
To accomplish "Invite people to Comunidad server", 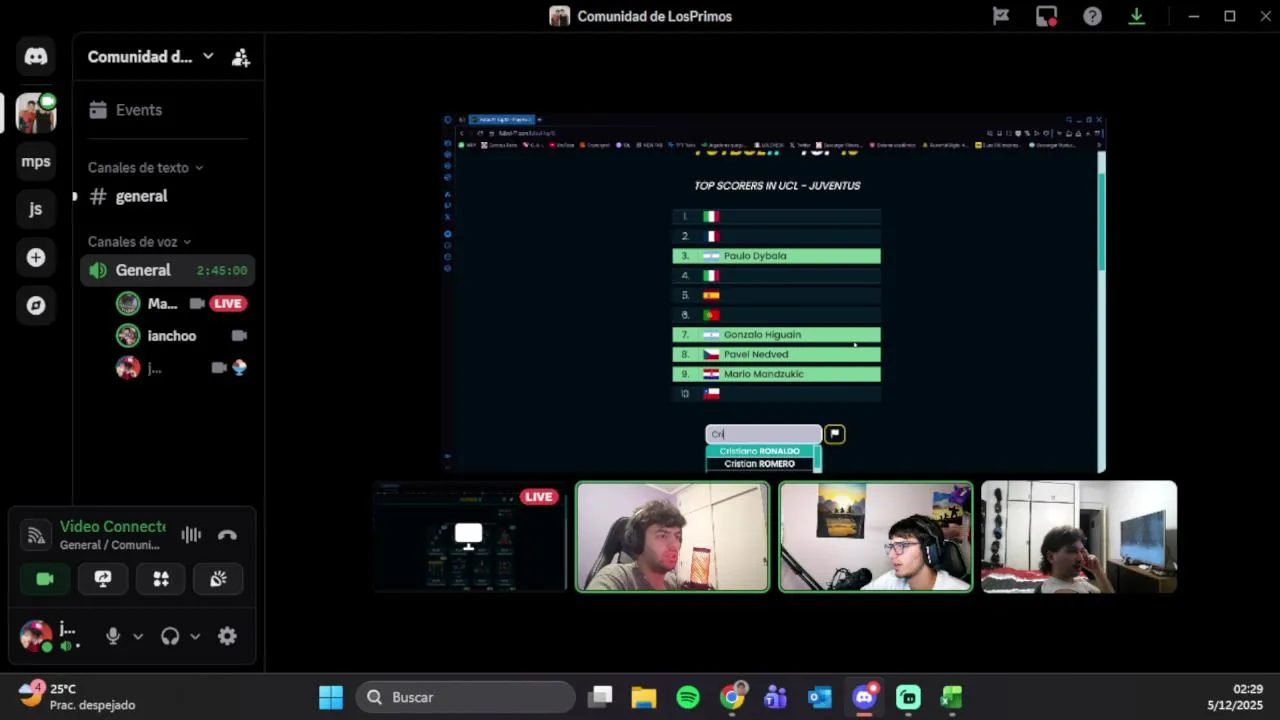I will 241,57.
